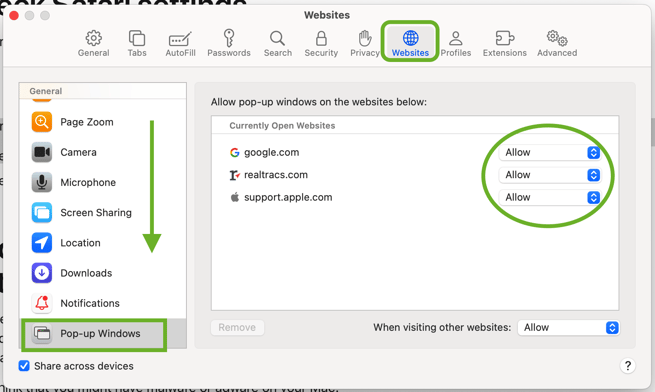This screenshot has height=392, width=655.
Task: Click the Remove button
Action: pyautogui.click(x=237, y=328)
